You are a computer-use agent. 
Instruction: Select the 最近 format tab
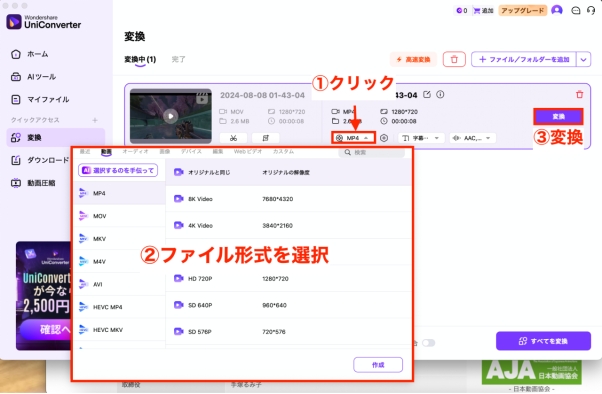pos(85,152)
